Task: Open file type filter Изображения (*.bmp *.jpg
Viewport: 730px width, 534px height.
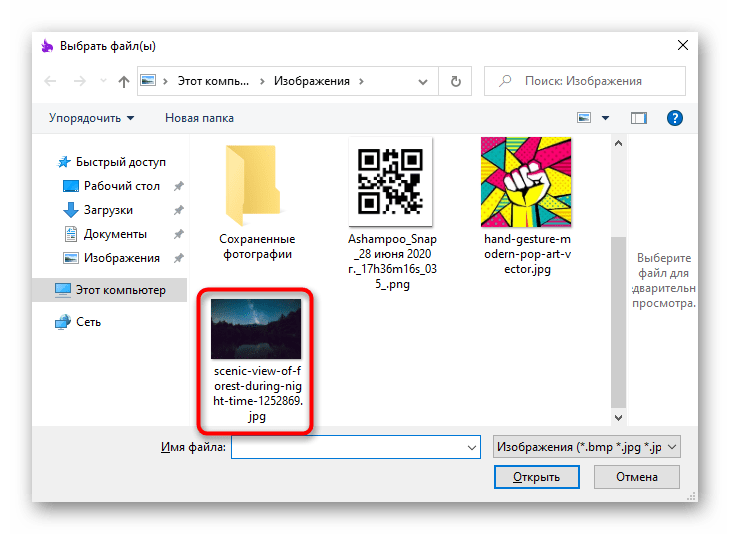Action: pyautogui.click(x=587, y=447)
